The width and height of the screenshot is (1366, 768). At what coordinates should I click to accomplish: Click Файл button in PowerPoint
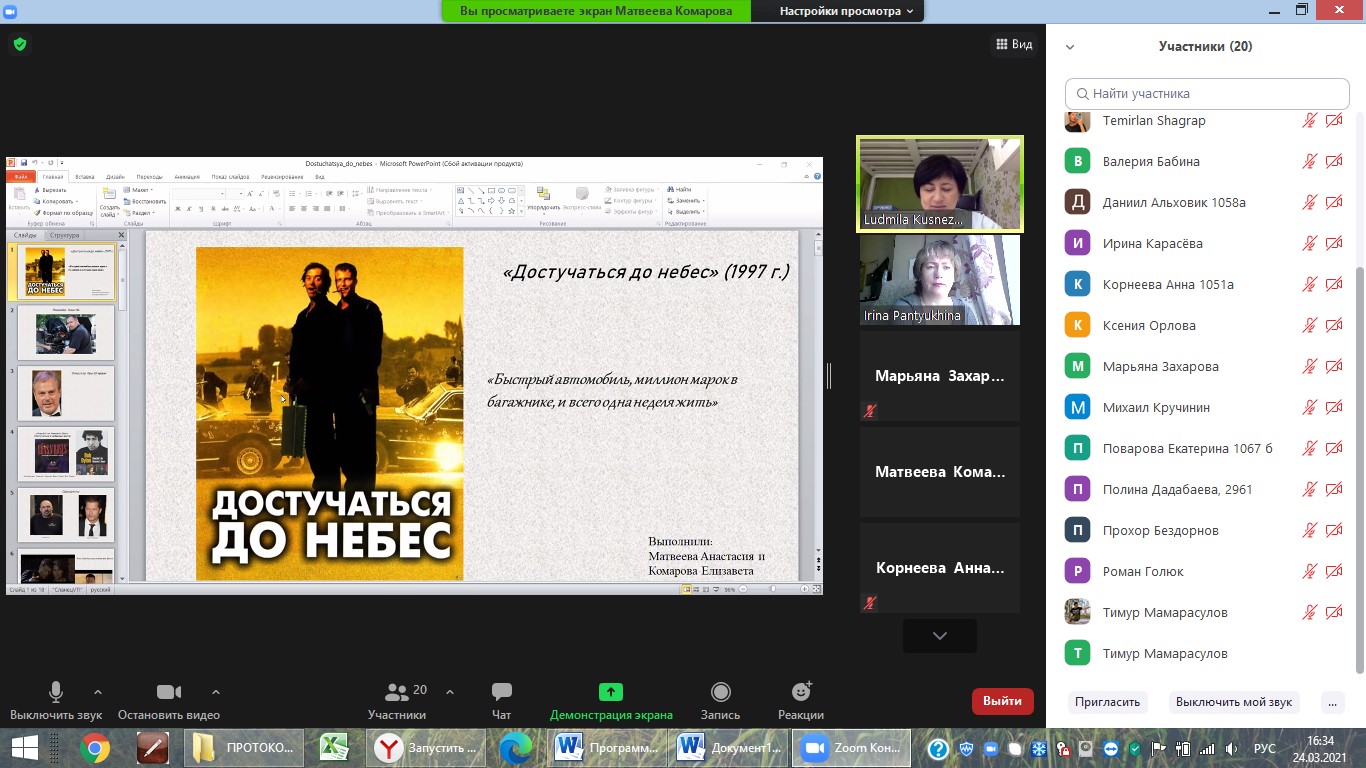coord(20,176)
